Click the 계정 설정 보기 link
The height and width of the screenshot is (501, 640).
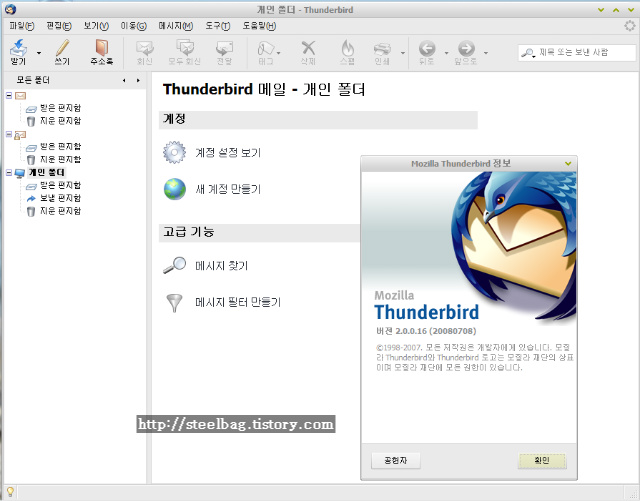pos(228,153)
